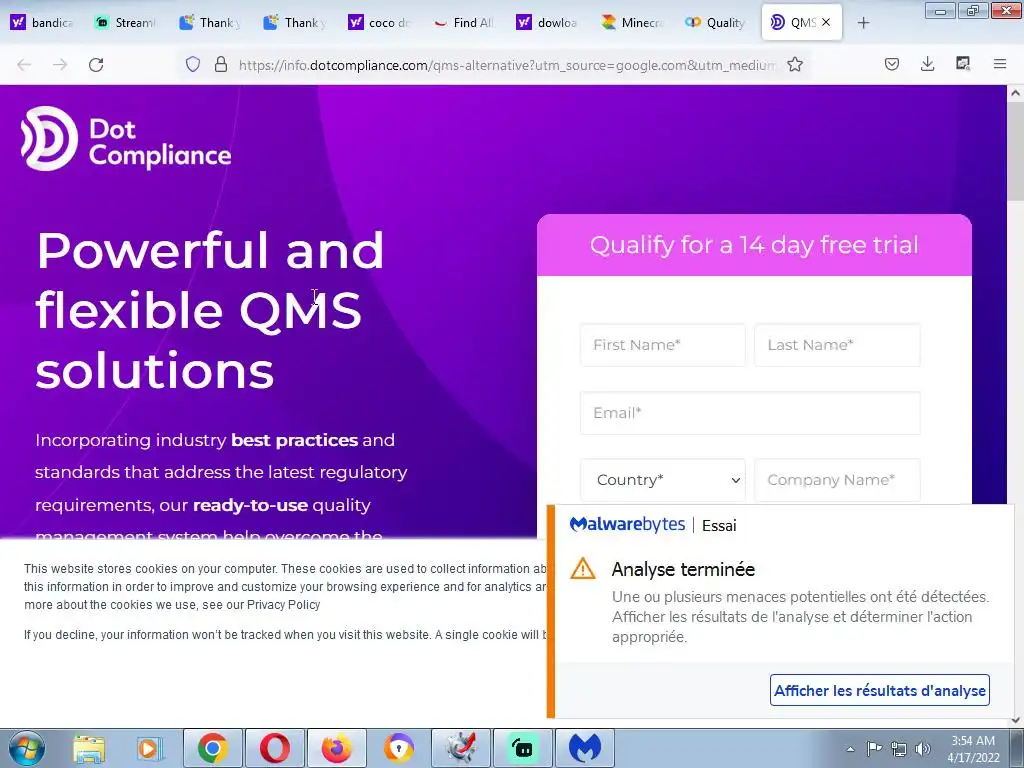Open Opera browser from the taskbar

(x=274, y=748)
